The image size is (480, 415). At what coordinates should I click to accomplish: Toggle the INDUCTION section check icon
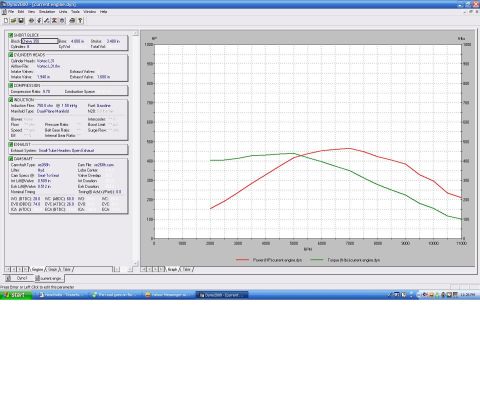coord(11,100)
